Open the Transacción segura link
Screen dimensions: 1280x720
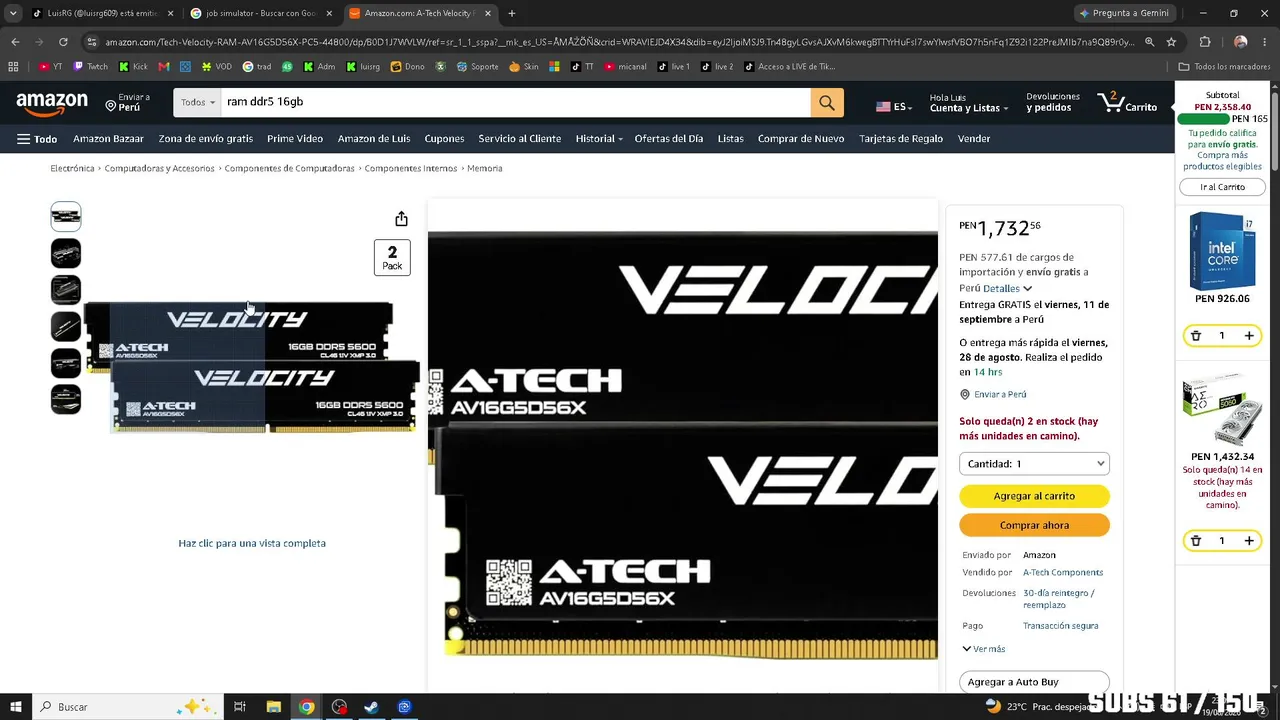coord(1060,626)
